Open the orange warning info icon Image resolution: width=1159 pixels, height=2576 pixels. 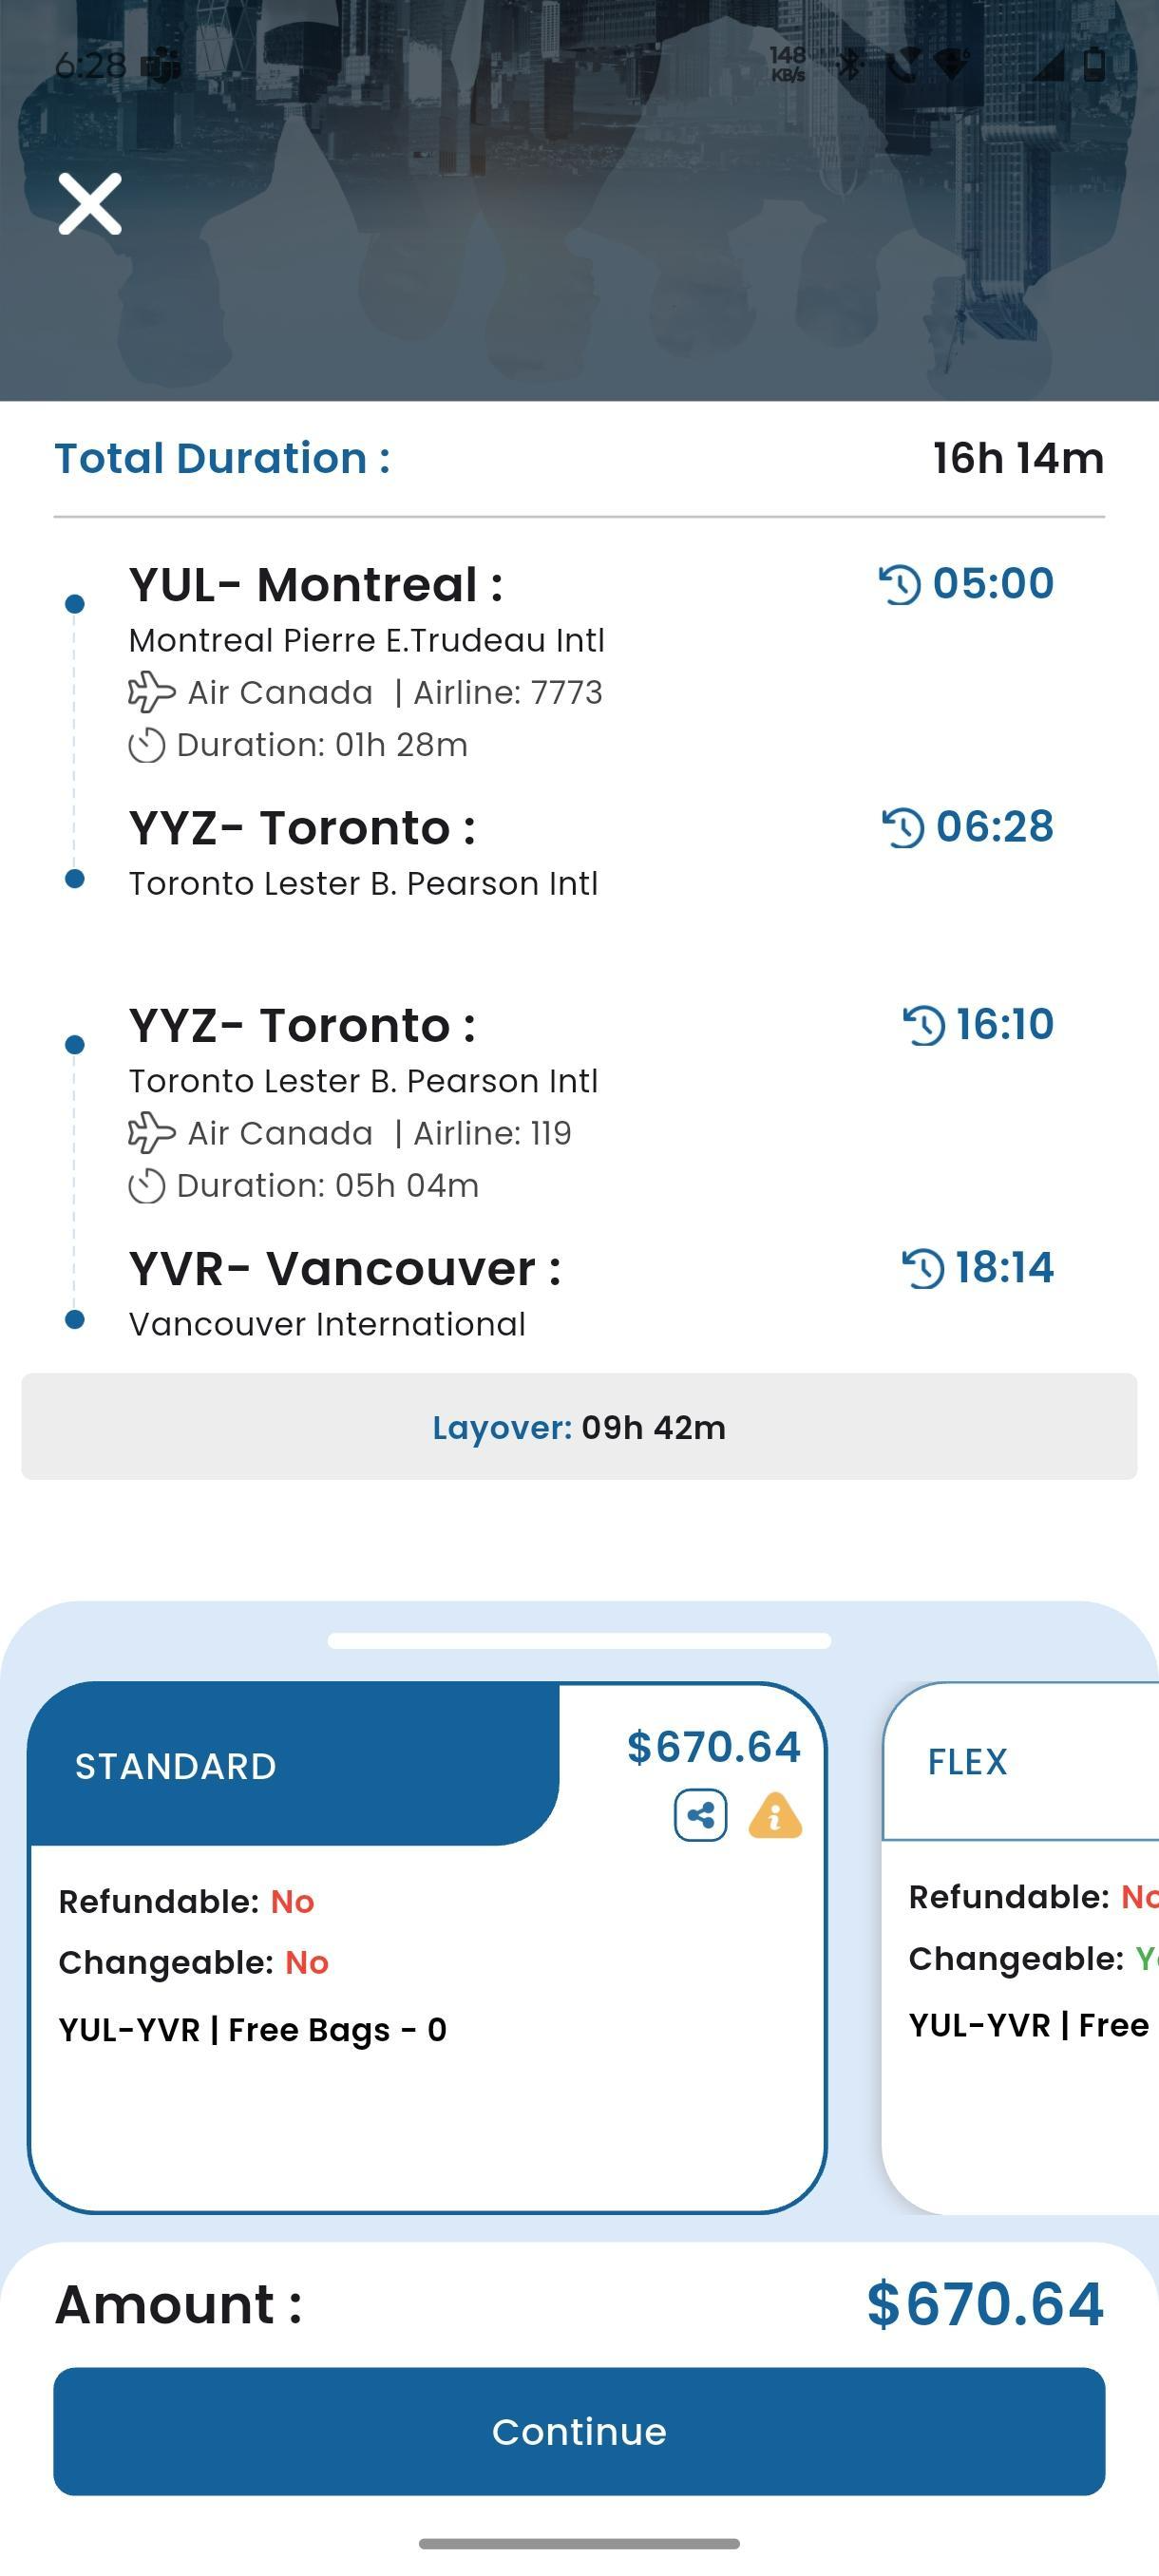point(775,1815)
